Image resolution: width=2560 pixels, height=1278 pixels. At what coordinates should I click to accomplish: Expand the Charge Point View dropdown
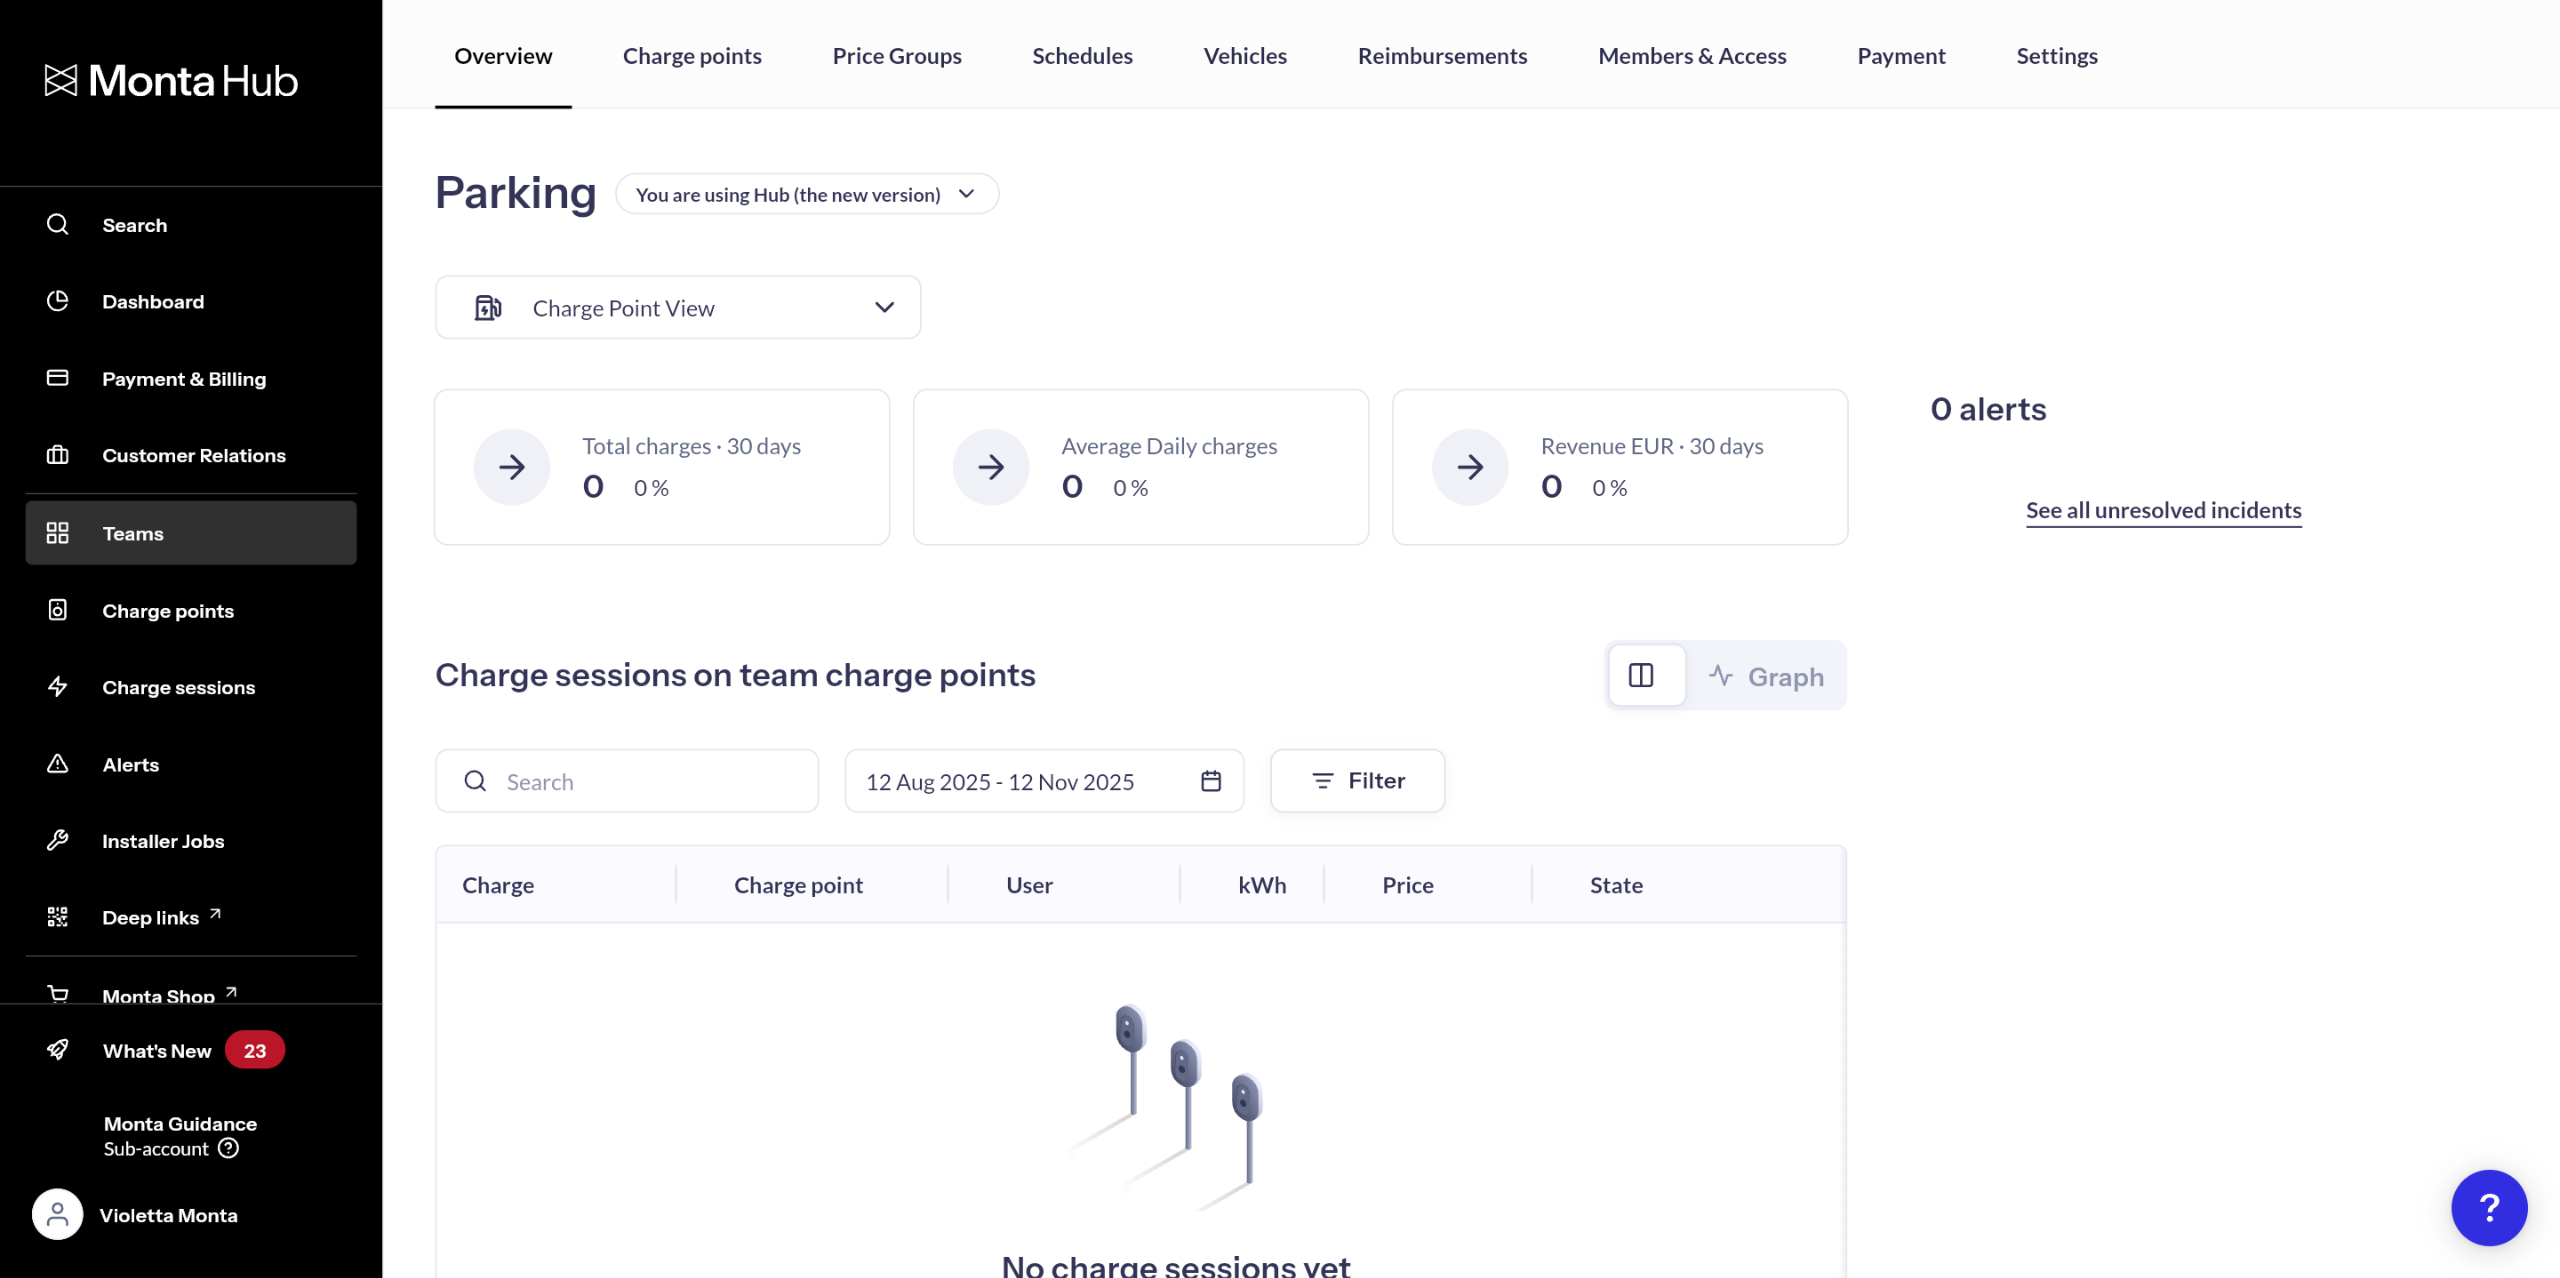678,308
